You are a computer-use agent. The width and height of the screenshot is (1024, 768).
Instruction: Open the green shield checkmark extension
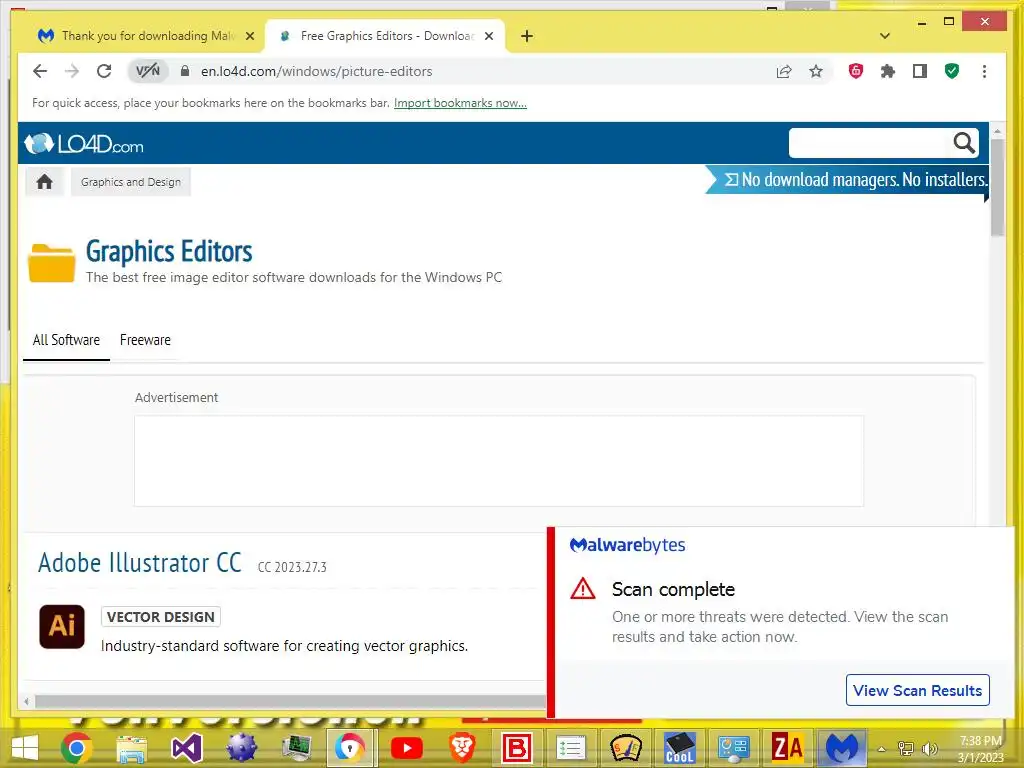tap(952, 71)
